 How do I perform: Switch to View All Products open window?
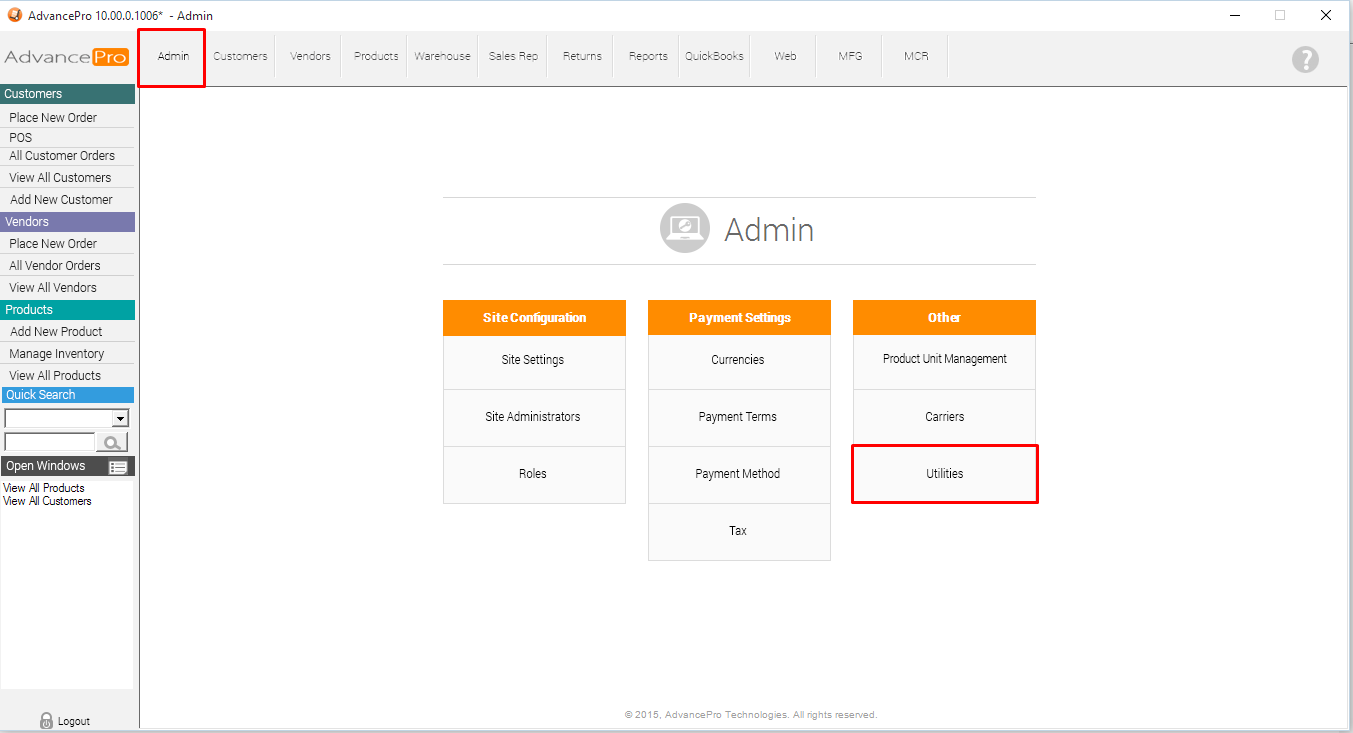(x=44, y=488)
